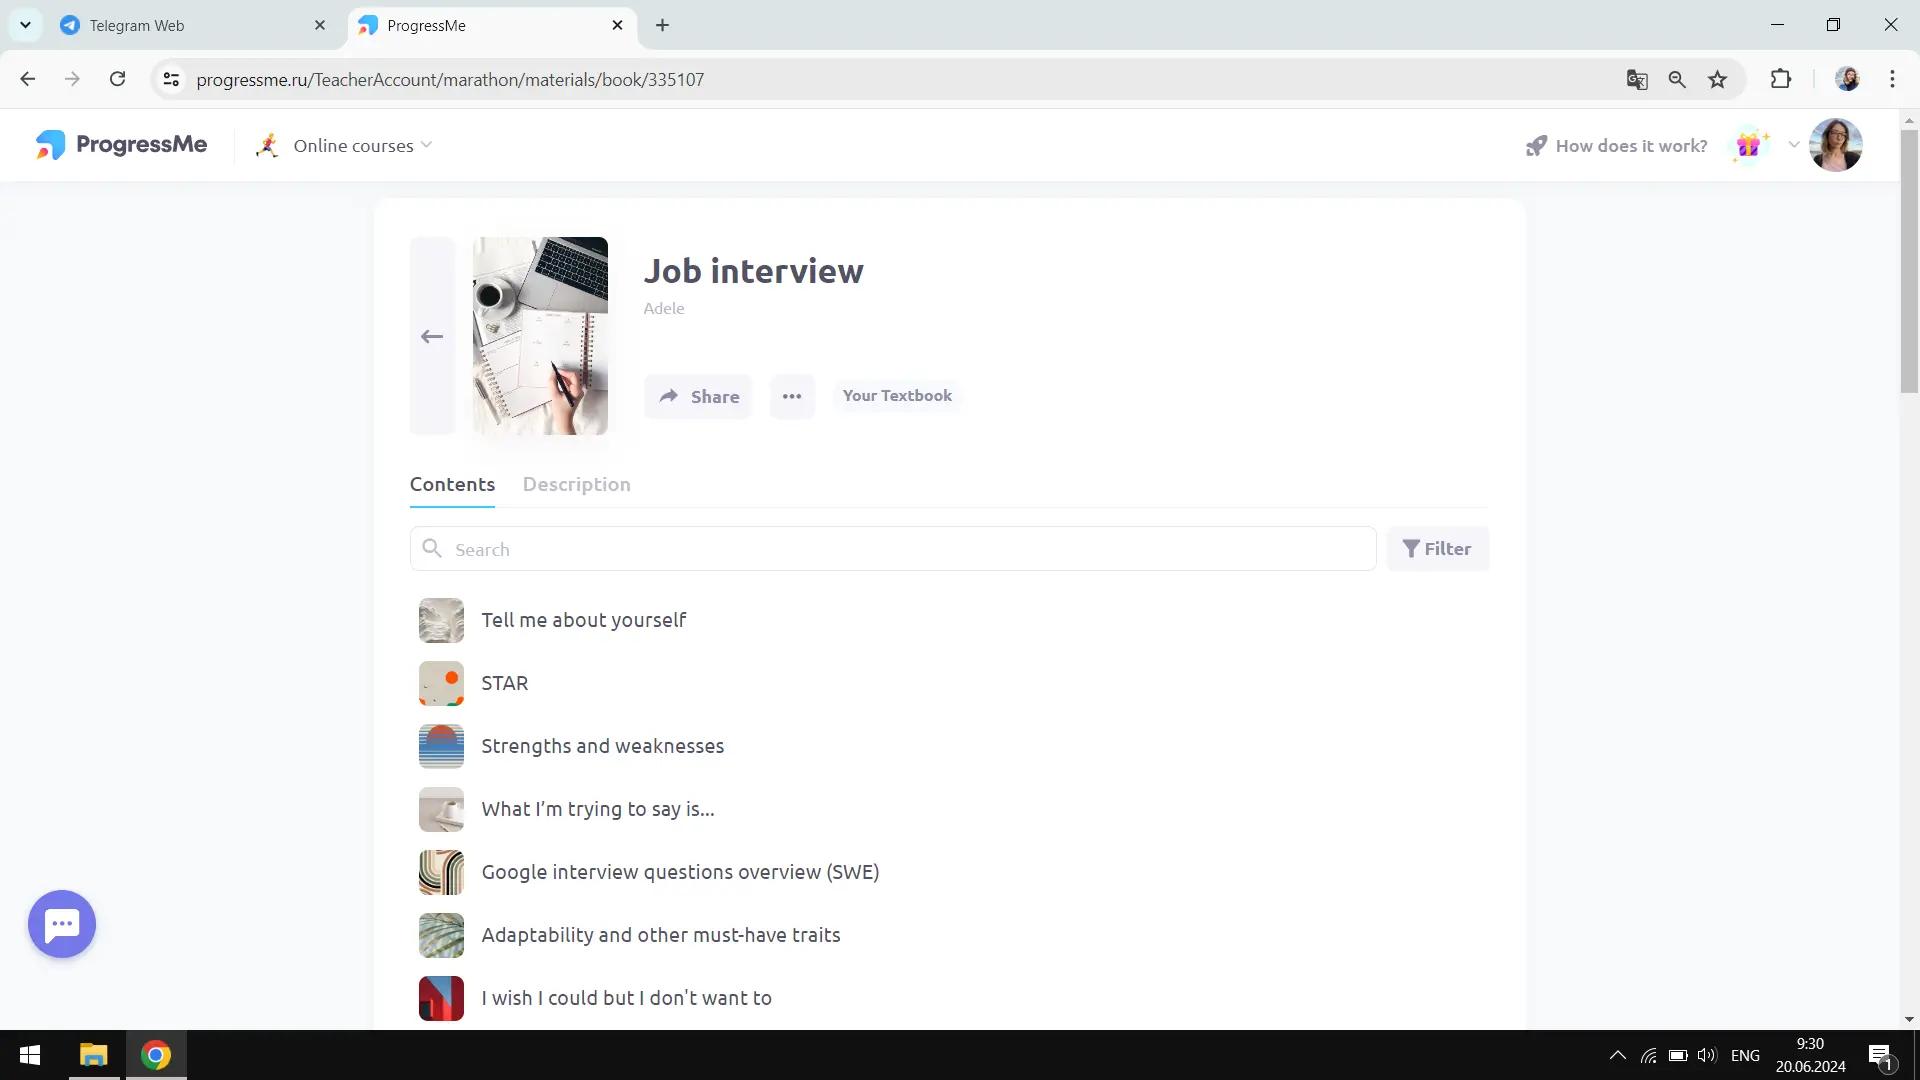Open the zoom magnifier icon in the address bar
Screen dimensions: 1920x1080
click(x=1677, y=80)
